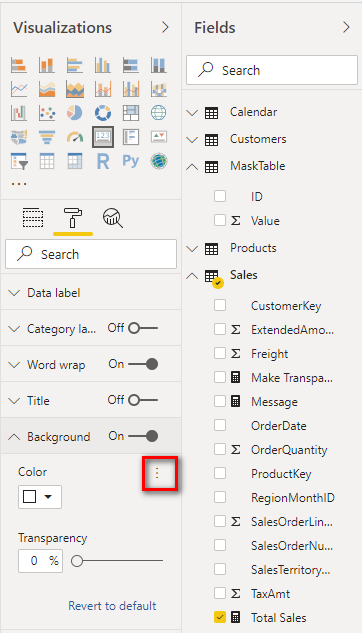The height and width of the screenshot is (633, 363).
Task: Turn off the Word wrap toggle
Action: tap(143, 364)
